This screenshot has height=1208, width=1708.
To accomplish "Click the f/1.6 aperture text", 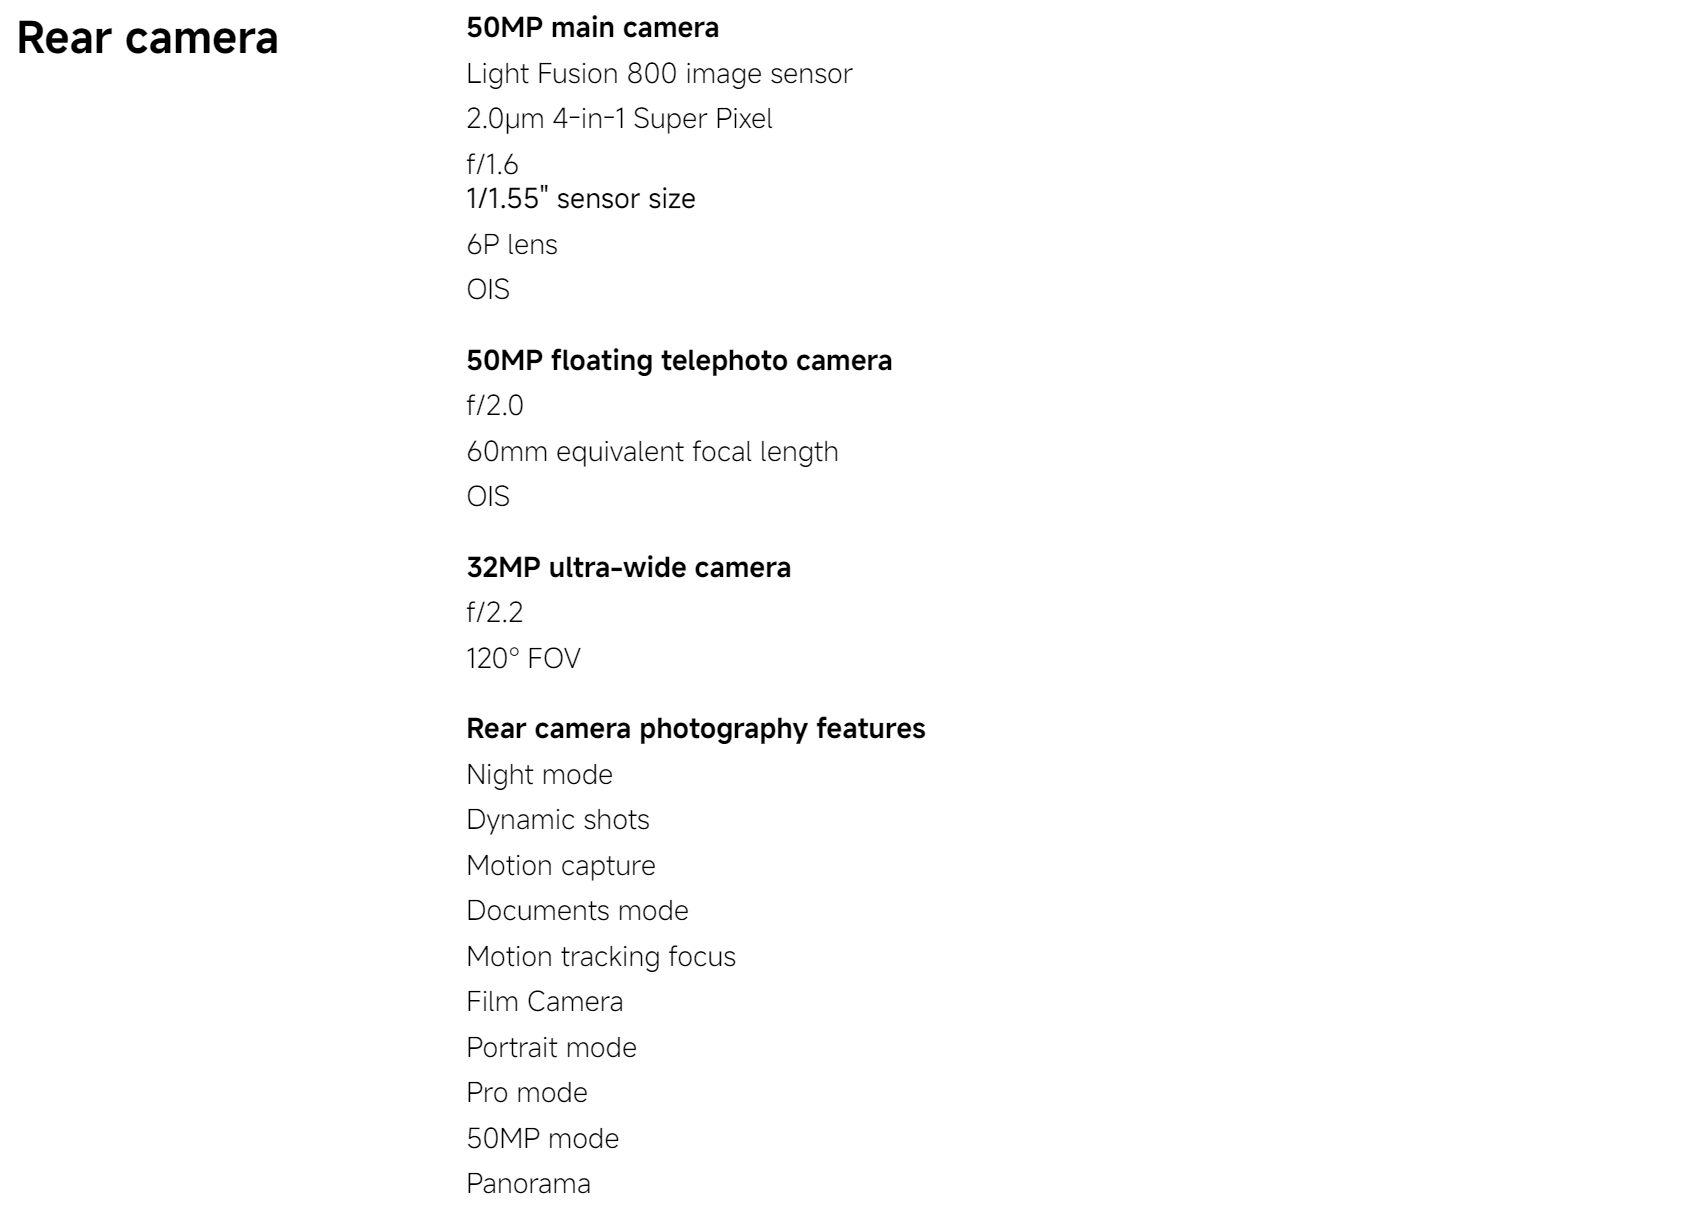I will click(492, 164).
